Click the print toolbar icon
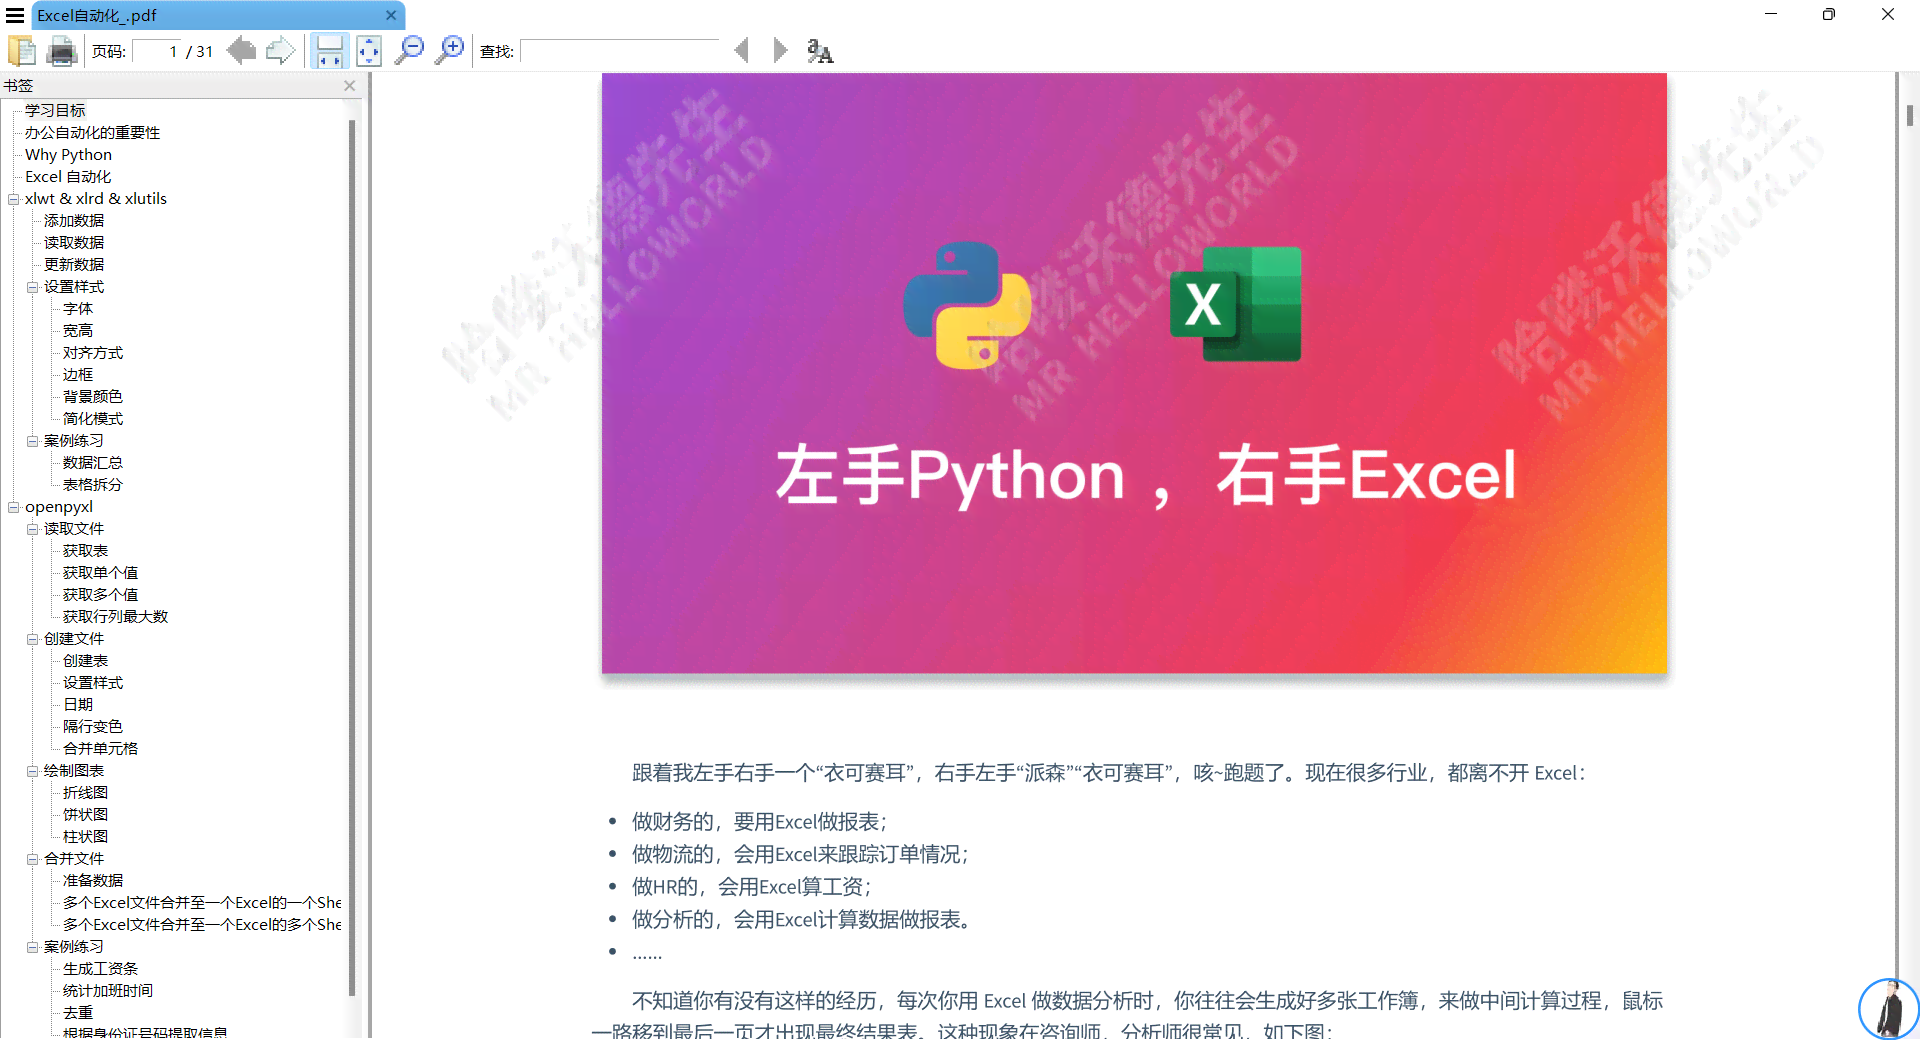 click(x=62, y=50)
